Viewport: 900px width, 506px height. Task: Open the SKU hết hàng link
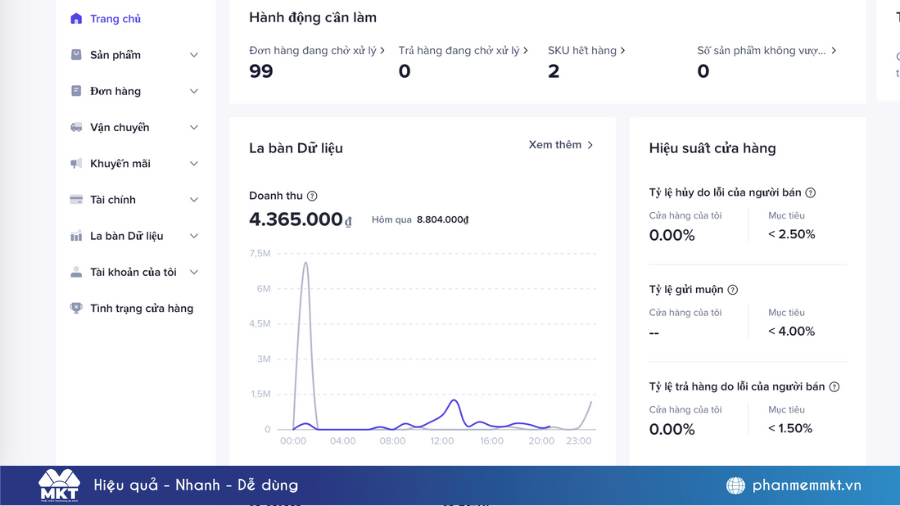tap(586, 50)
